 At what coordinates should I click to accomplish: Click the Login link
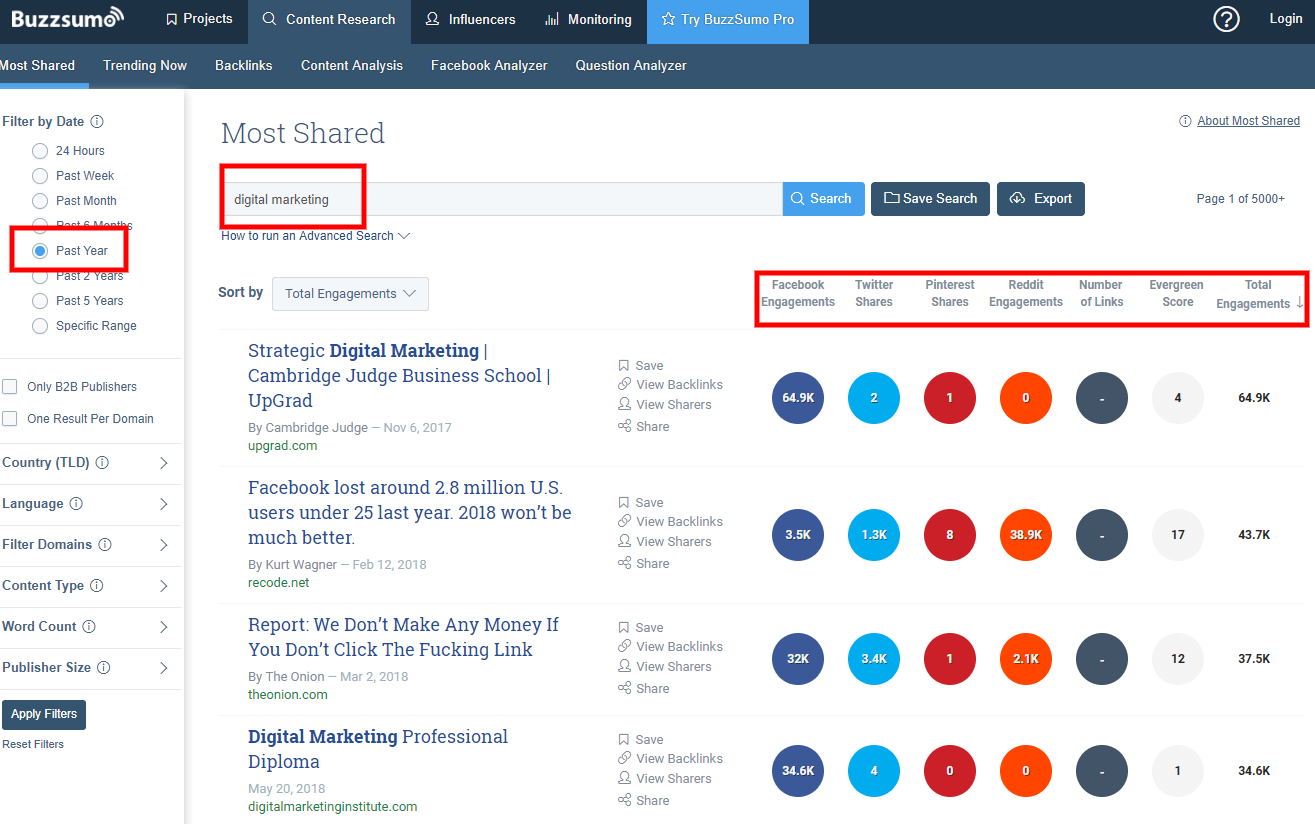click(x=1286, y=19)
